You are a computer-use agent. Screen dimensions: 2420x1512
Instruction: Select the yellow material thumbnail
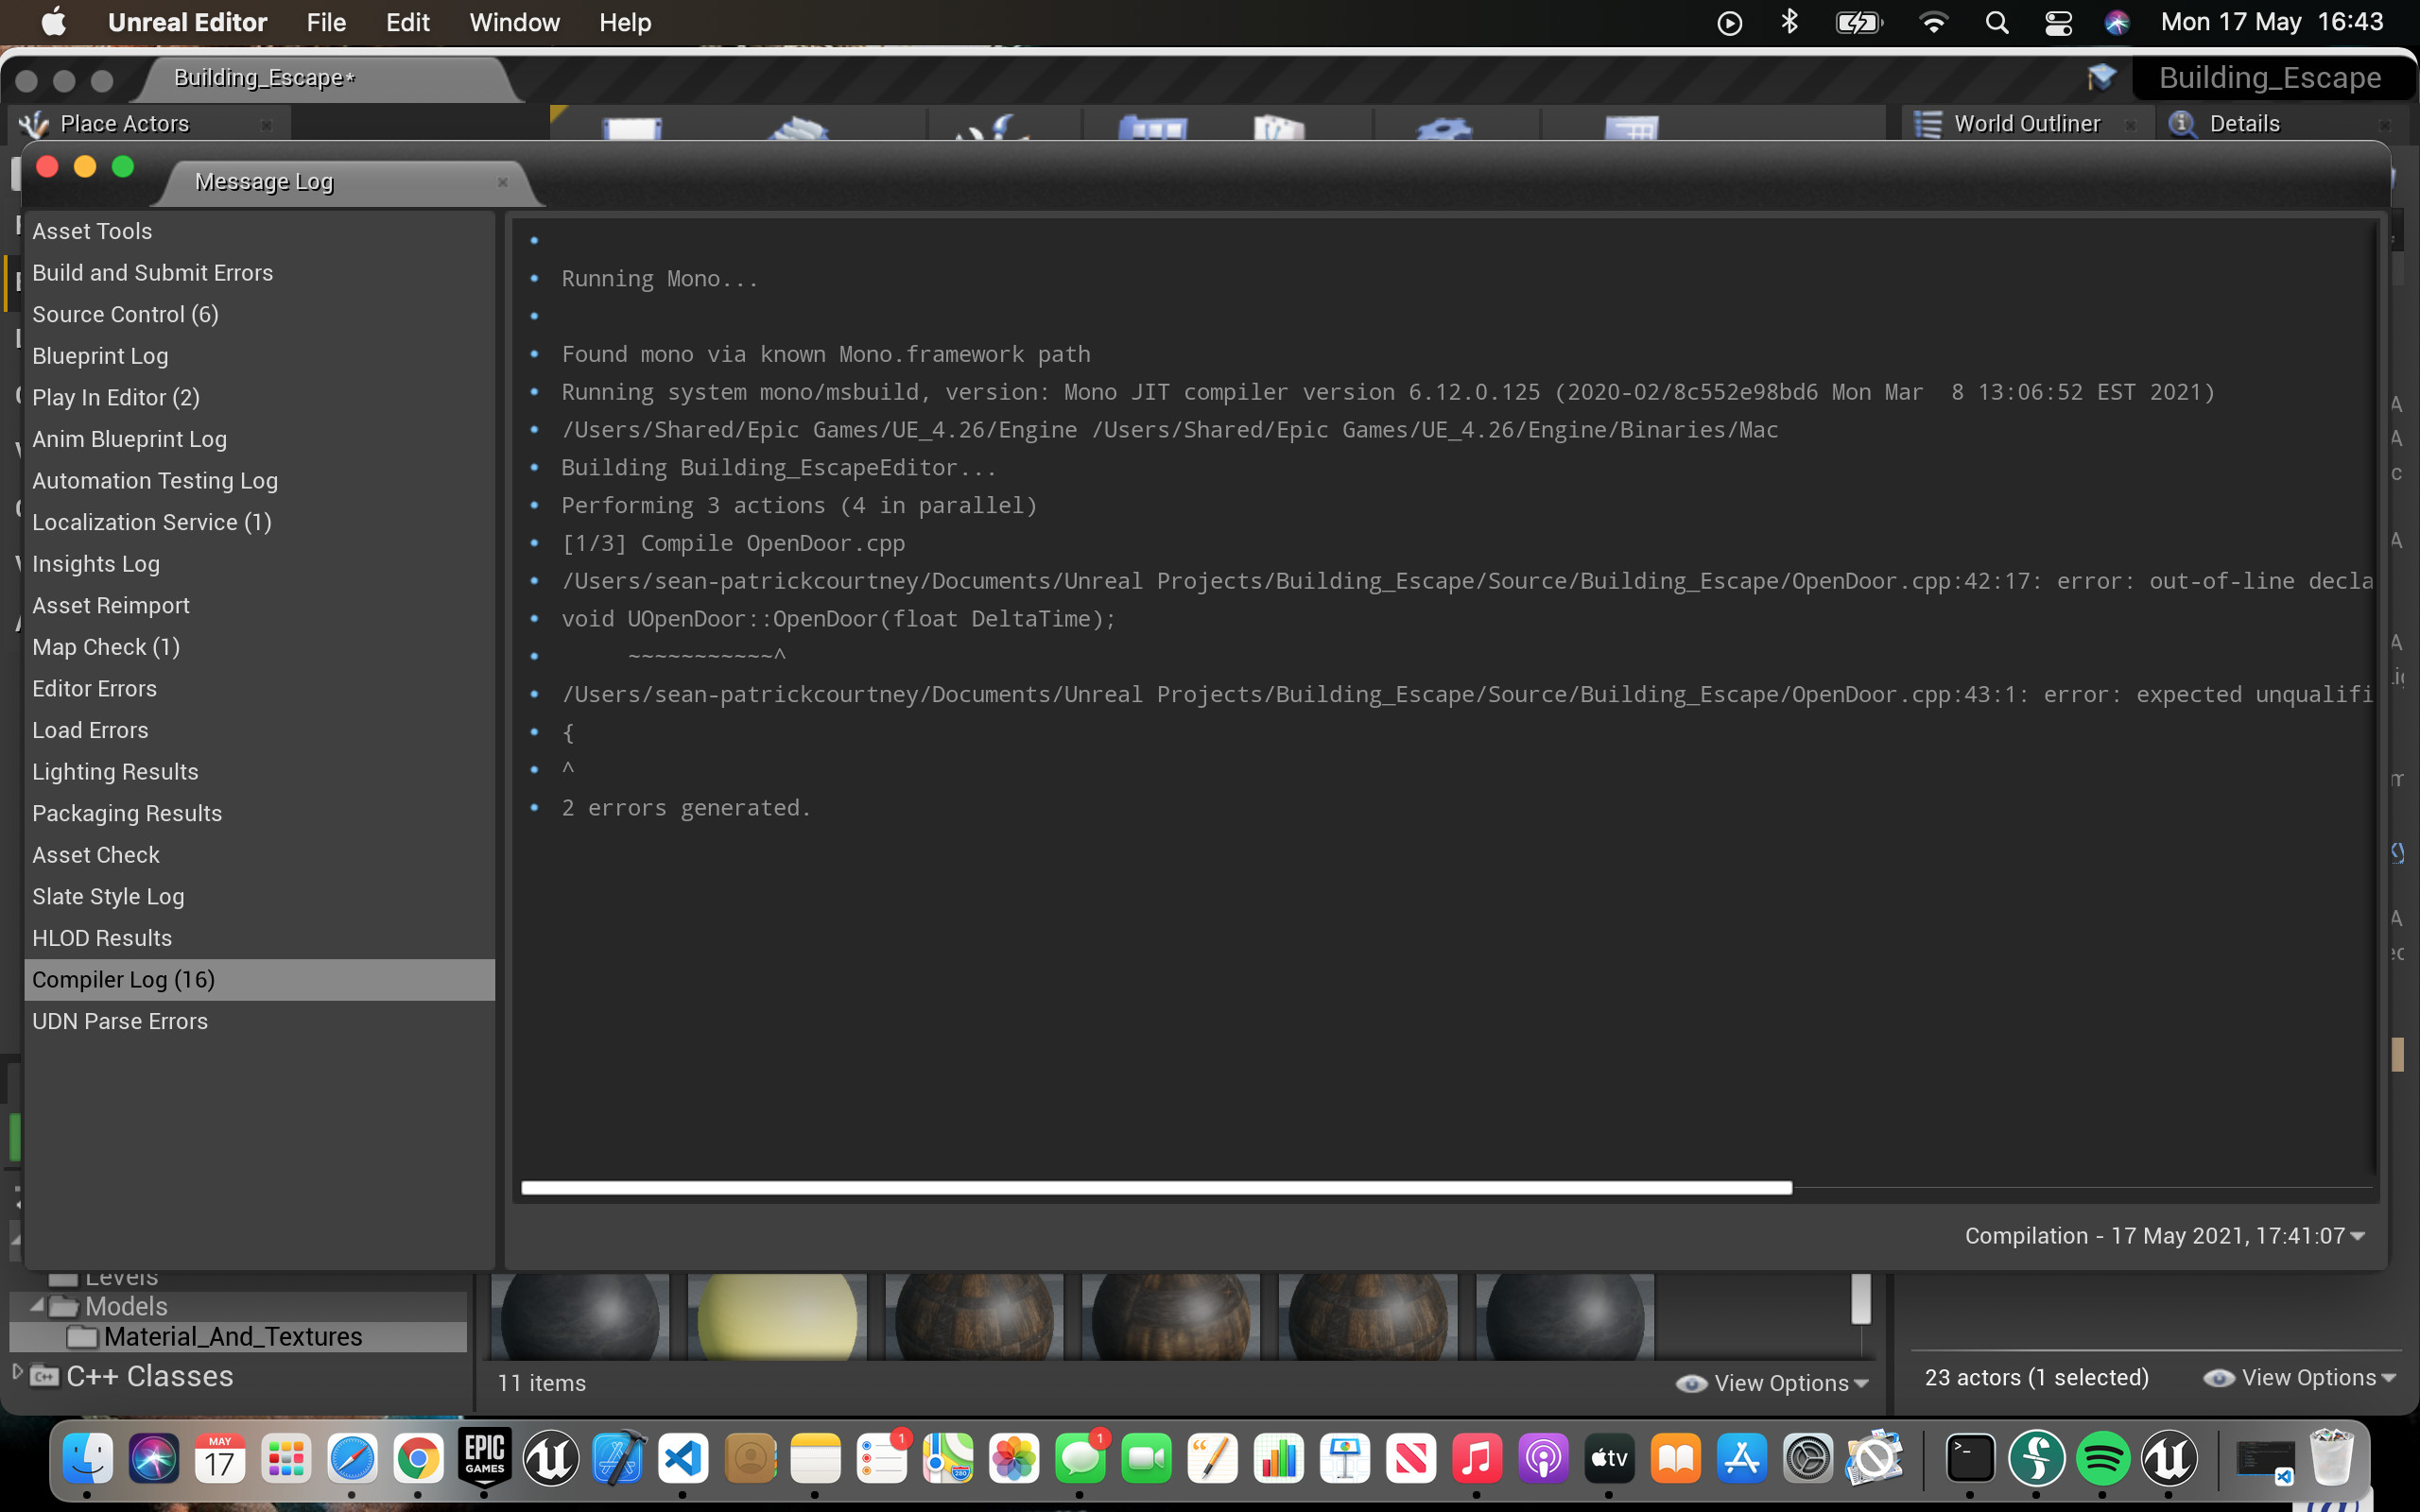[777, 1316]
